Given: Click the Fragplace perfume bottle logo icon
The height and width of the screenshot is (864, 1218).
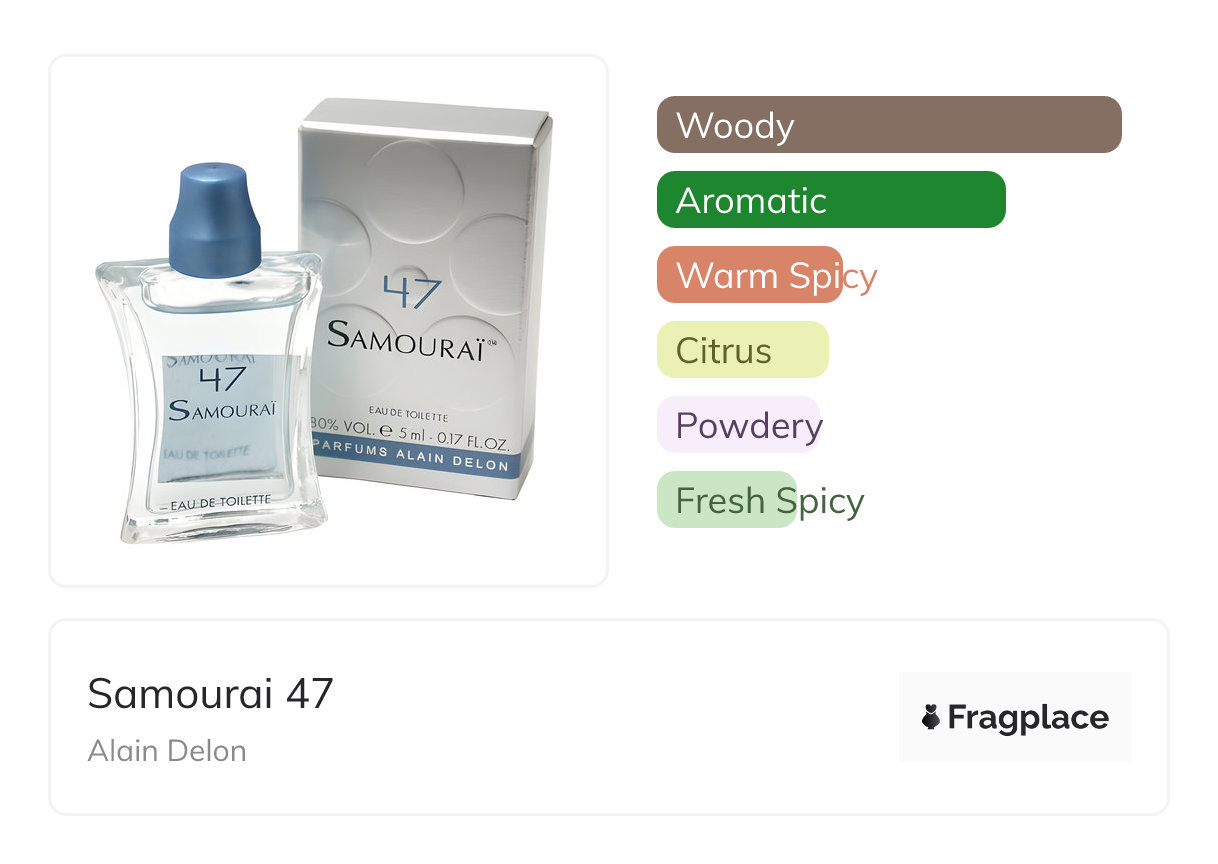Looking at the screenshot, I should [931, 717].
